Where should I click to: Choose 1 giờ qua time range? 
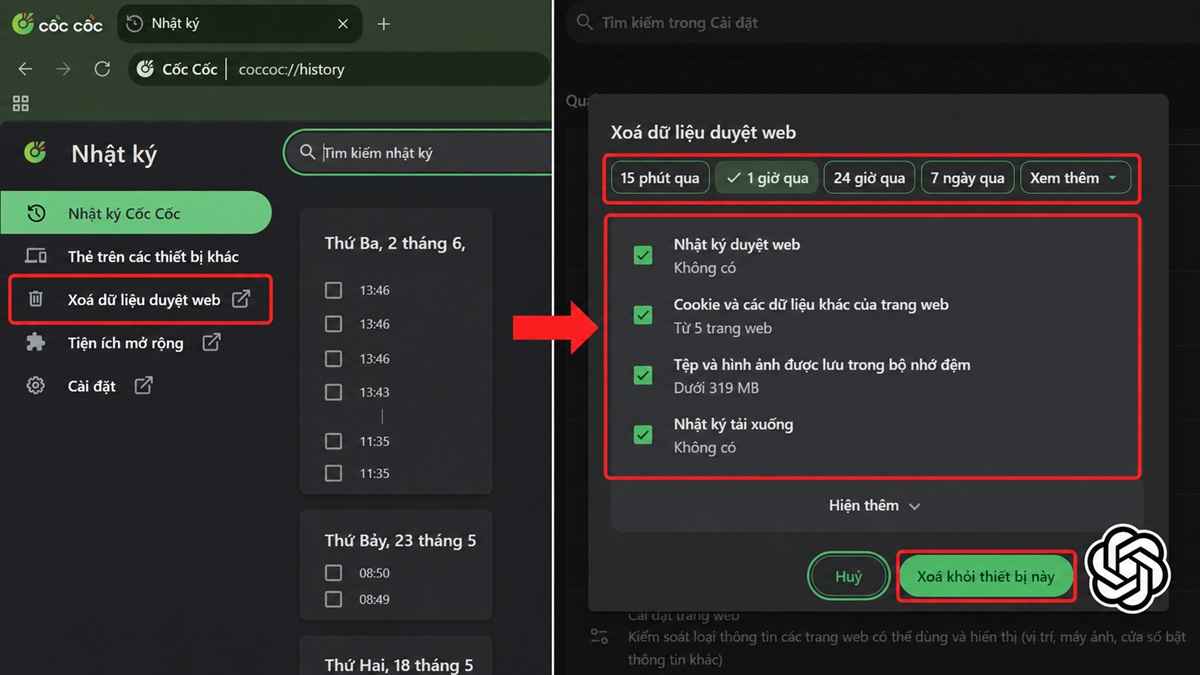(x=767, y=178)
